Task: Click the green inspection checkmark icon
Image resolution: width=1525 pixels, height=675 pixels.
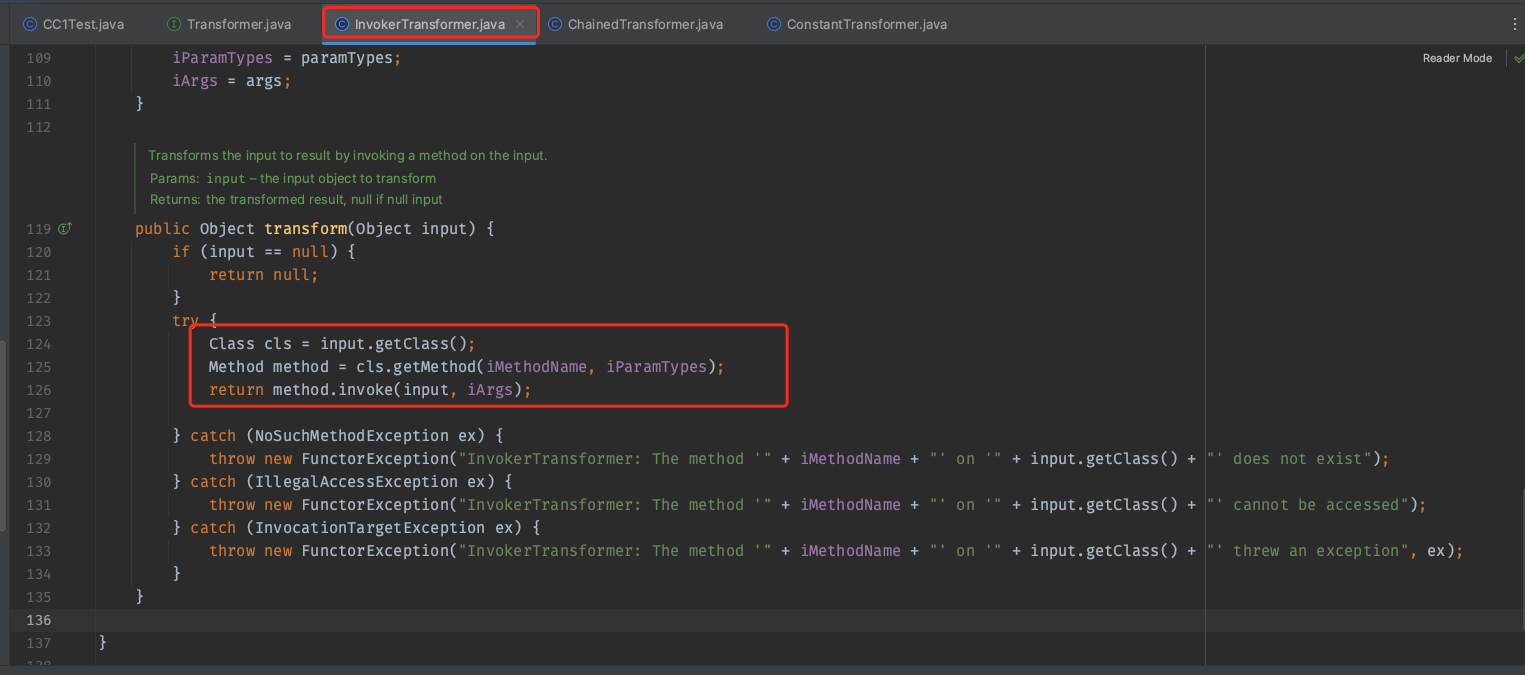Action: coord(1518,58)
